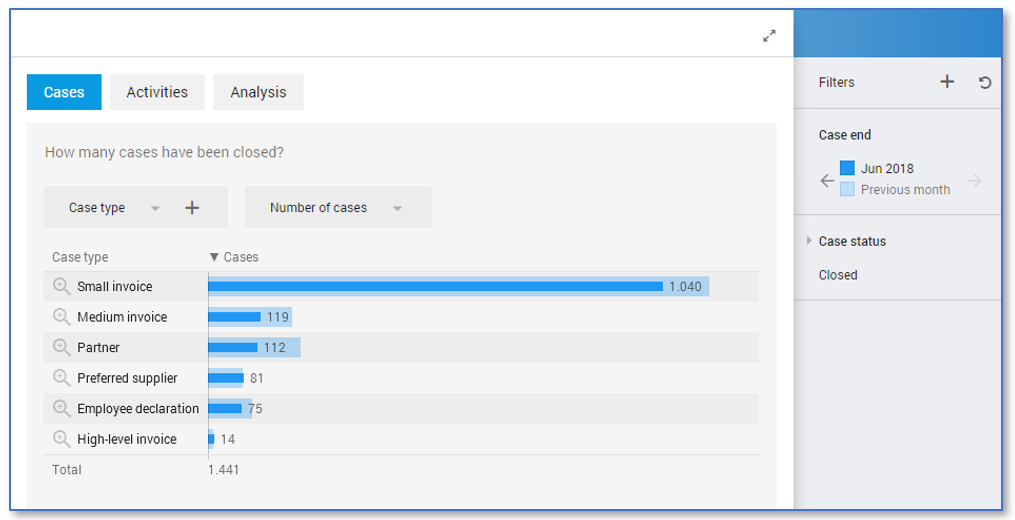Click magnifier icon beside Medium invoice
1015x520 pixels.
click(62, 317)
